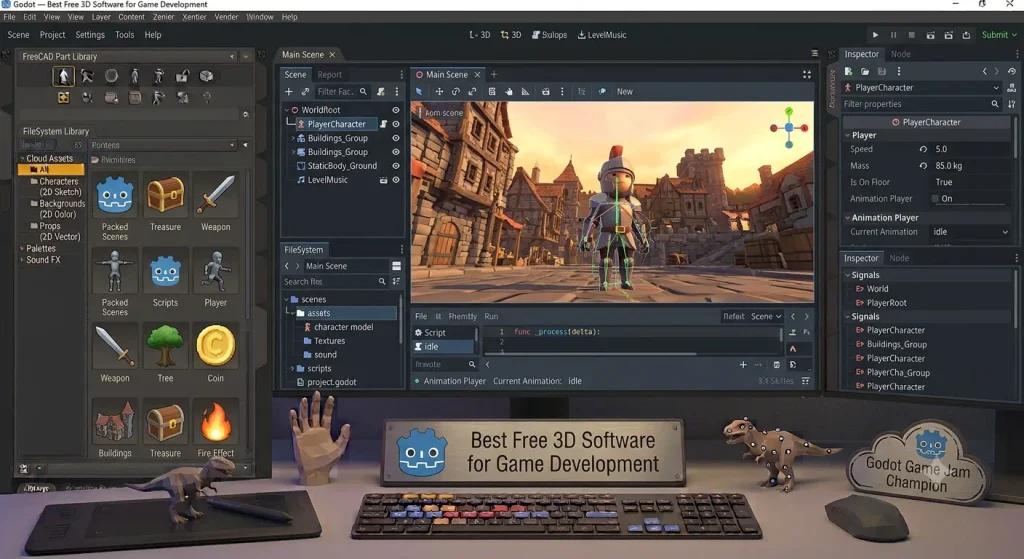Select the Rotate tool in viewport toolbar

click(x=456, y=91)
